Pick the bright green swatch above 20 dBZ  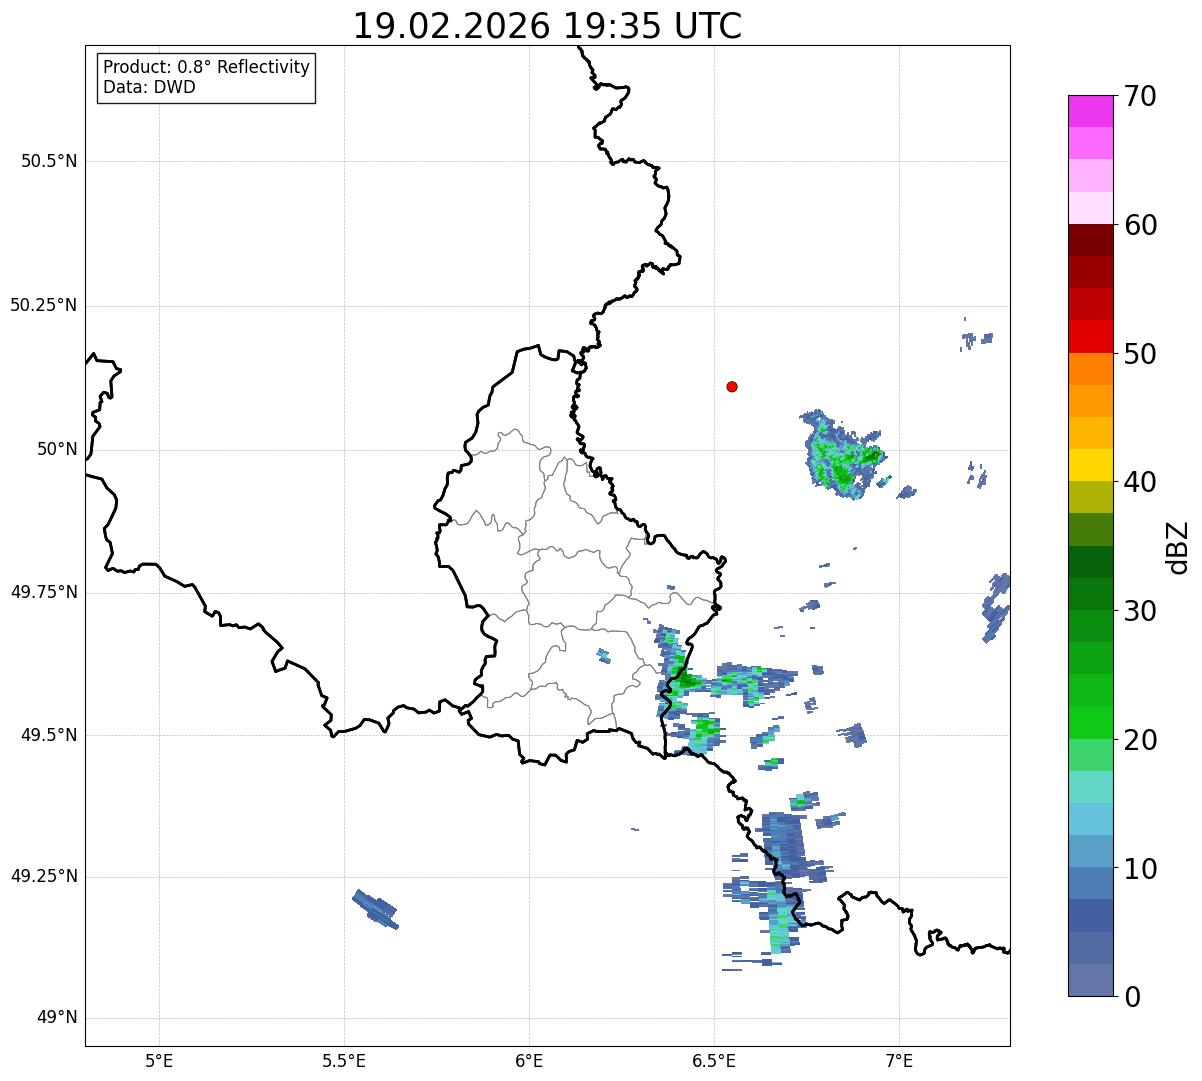(x=1090, y=722)
